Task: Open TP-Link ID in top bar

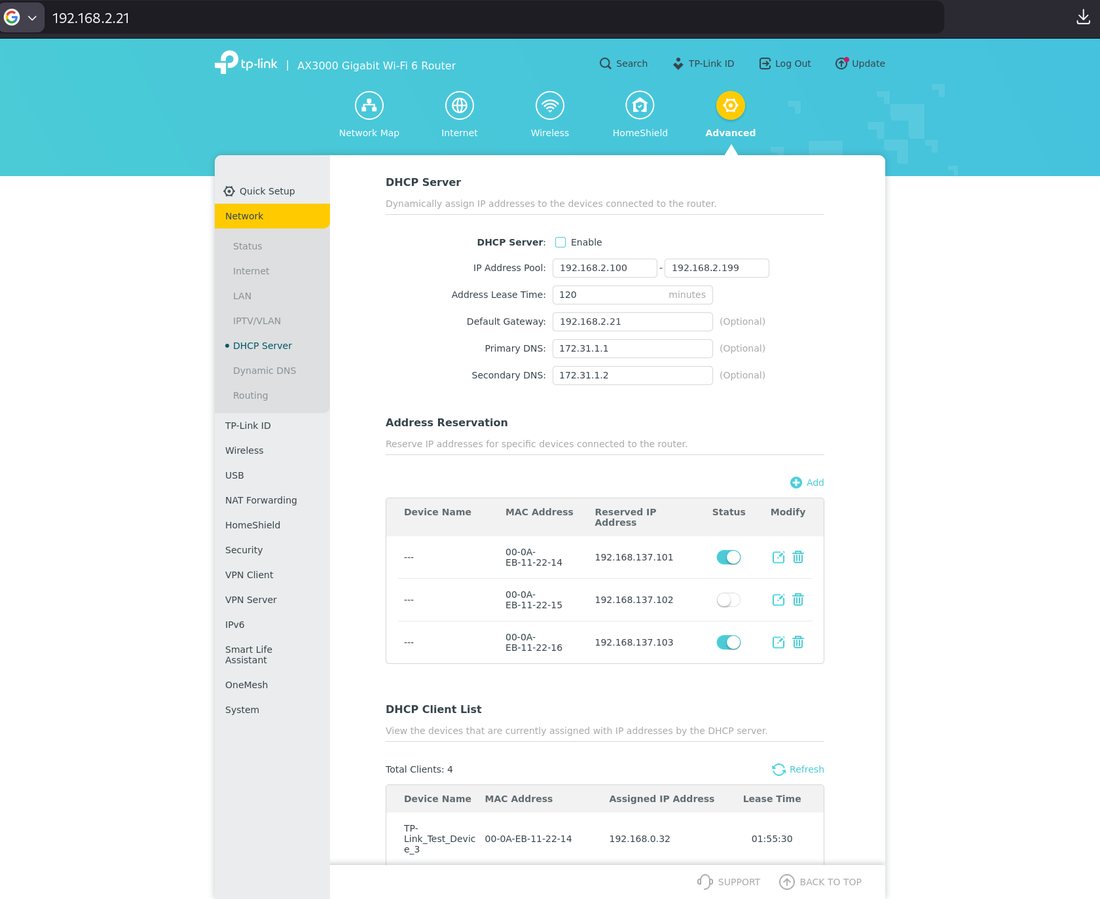Action: pyautogui.click(x=704, y=64)
